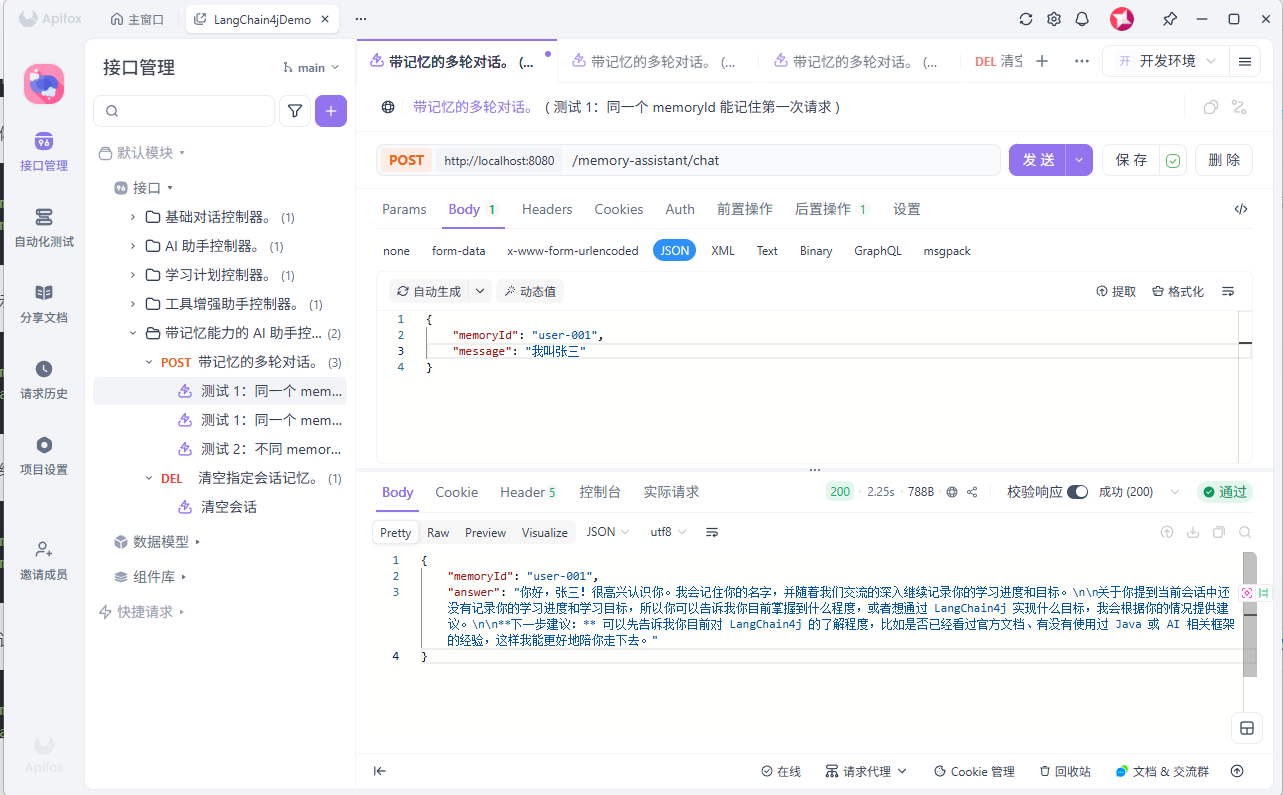Toggle word wrap icon in request editor
The width and height of the screenshot is (1283, 795).
(x=1229, y=291)
